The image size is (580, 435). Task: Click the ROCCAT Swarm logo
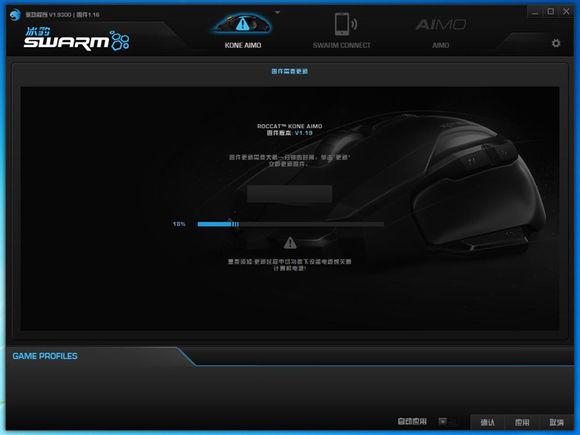(76, 39)
